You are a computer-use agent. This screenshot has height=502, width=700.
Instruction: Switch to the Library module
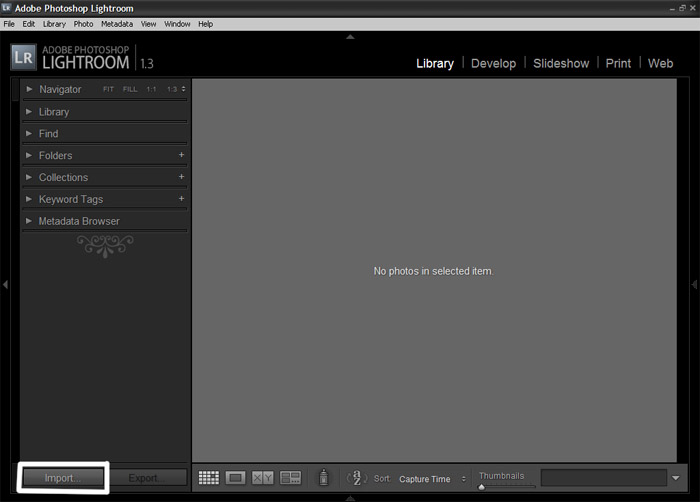[x=435, y=63]
